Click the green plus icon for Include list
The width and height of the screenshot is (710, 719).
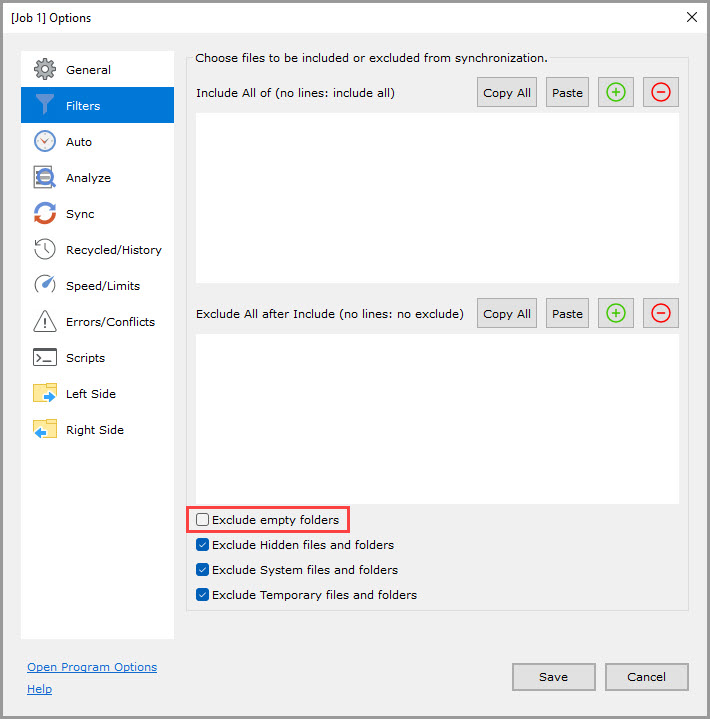(x=616, y=92)
